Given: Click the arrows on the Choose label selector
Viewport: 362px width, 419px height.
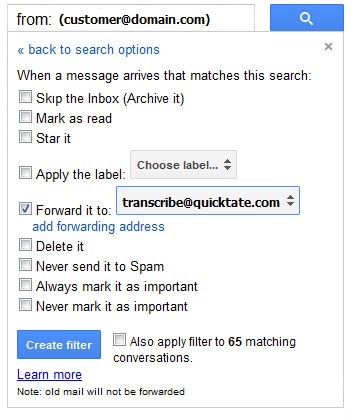Looking at the screenshot, I should (227, 165).
